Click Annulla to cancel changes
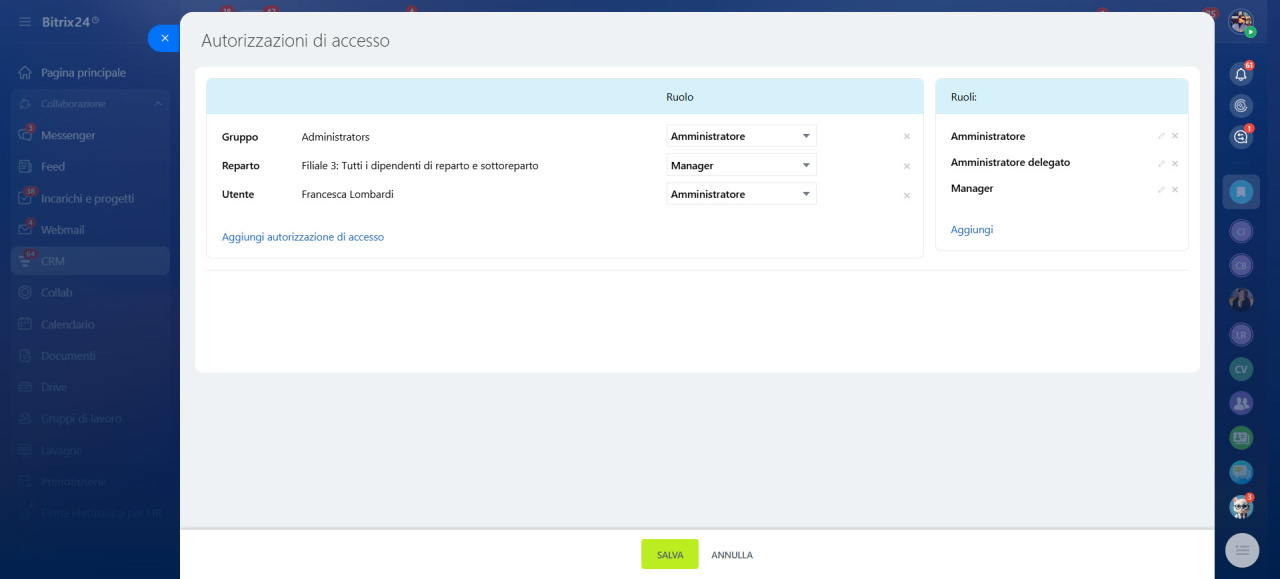The height and width of the screenshot is (579, 1280). tap(732, 555)
